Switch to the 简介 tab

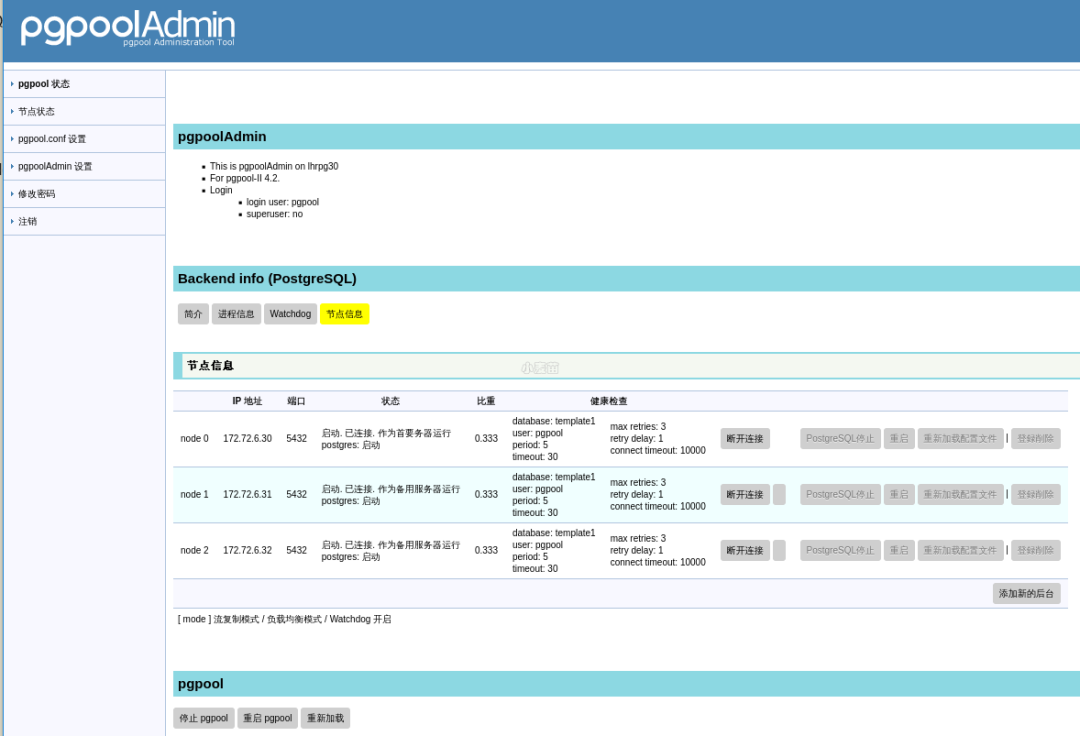[x=193, y=314]
